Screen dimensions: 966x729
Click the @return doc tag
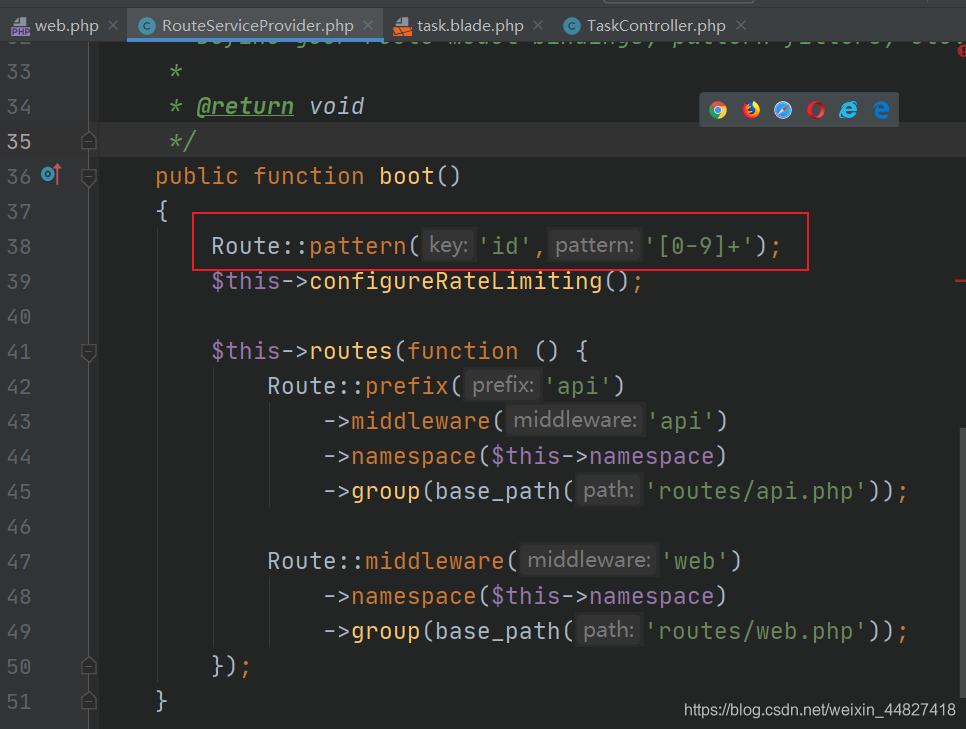pos(245,107)
